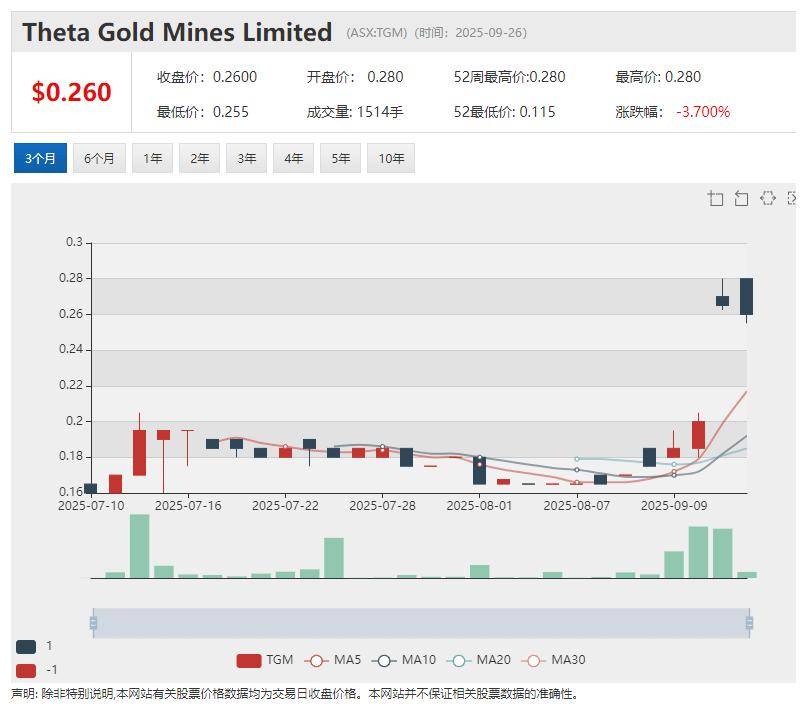Switch to the 6个月 period tab
Image resolution: width=809 pixels, height=712 pixels.
(99, 158)
